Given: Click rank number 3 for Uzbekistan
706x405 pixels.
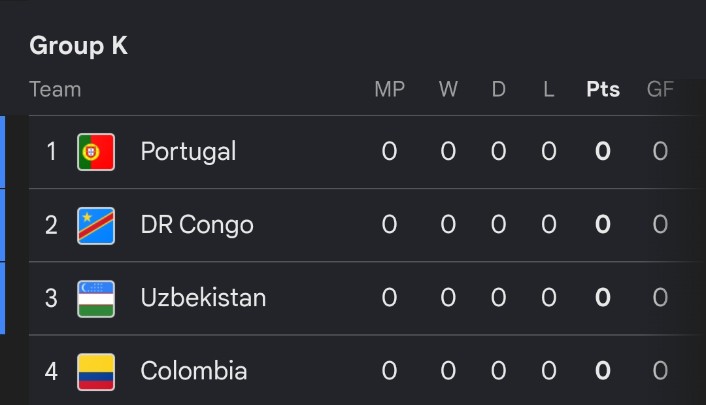Looking at the screenshot, I should [51, 298].
